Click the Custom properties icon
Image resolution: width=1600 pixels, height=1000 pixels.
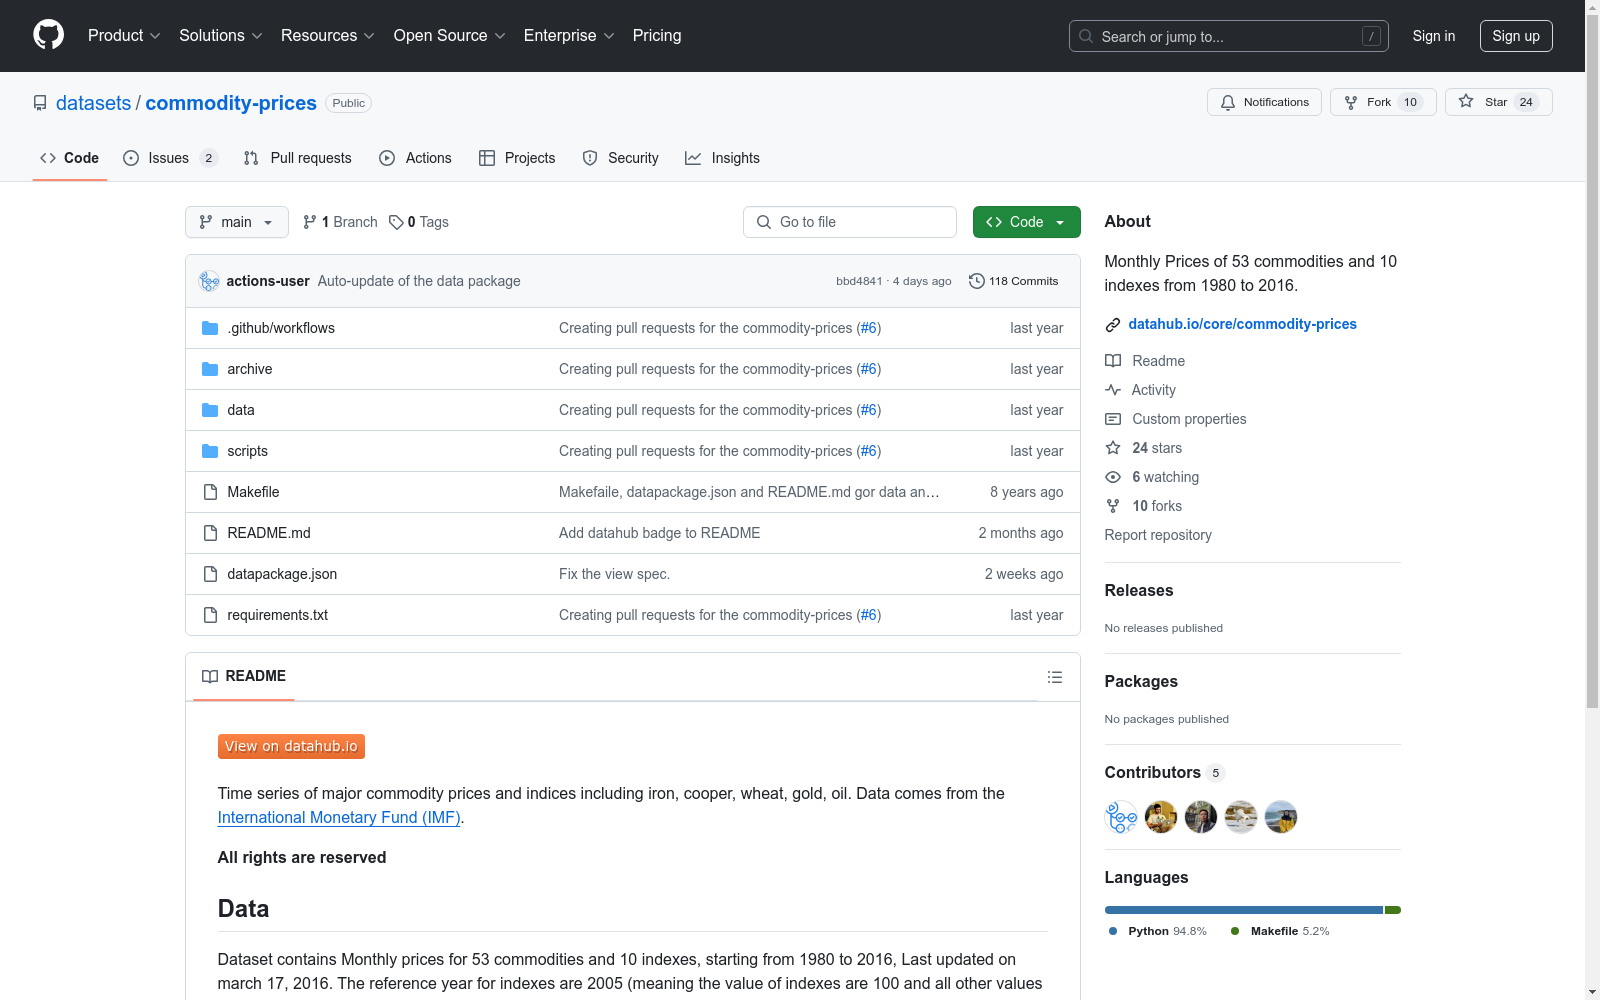pyautogui.click(x=1113, y=419)
